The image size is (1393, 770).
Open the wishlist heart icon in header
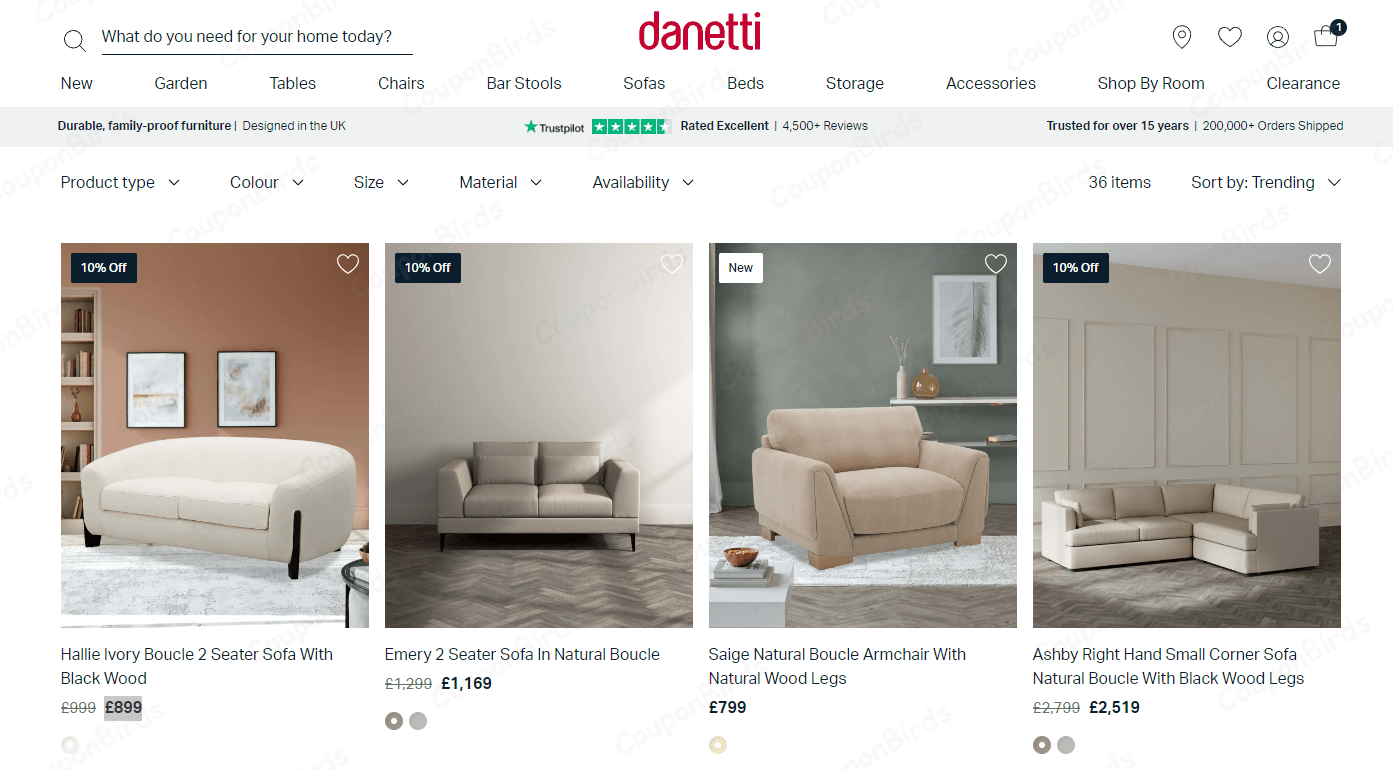[x=1230, y=37]
